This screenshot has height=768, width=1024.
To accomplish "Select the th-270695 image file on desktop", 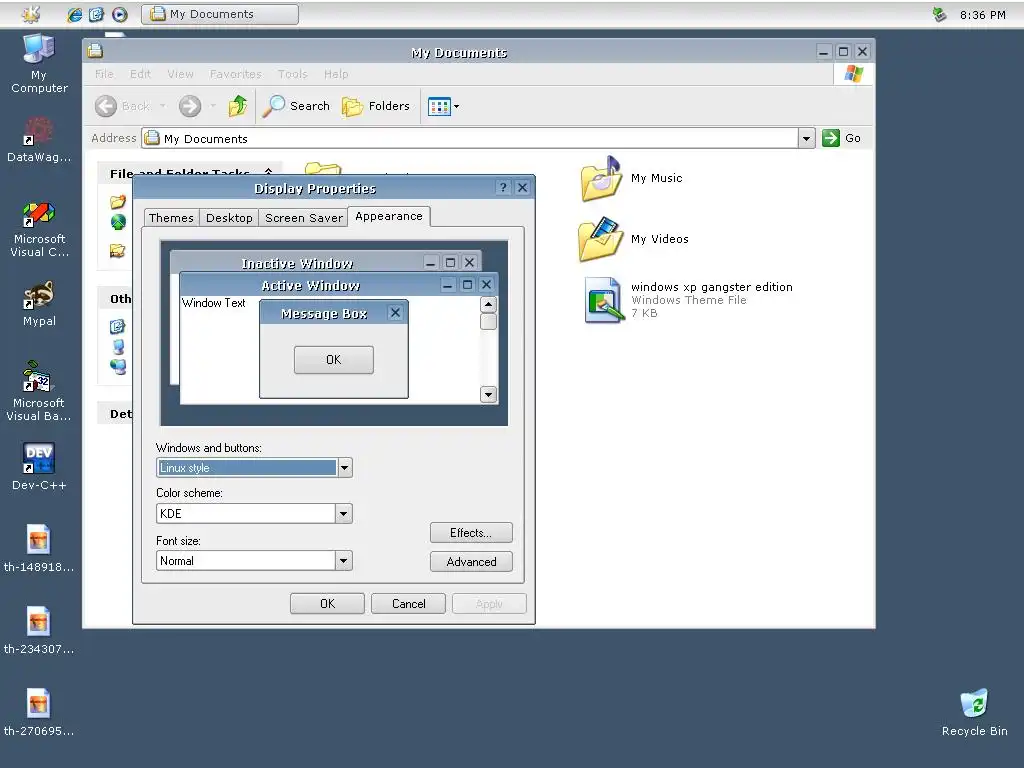I will [x=39, y=712].
